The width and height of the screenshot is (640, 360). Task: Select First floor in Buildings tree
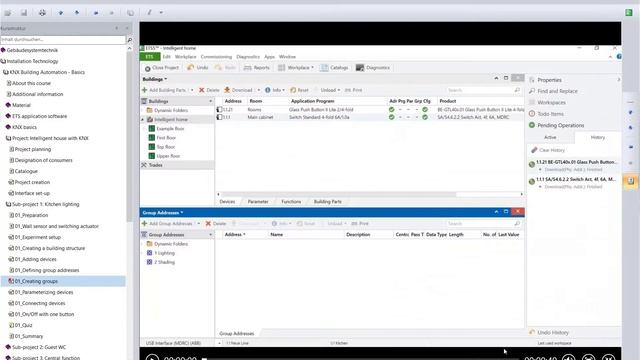pos(166,138)
